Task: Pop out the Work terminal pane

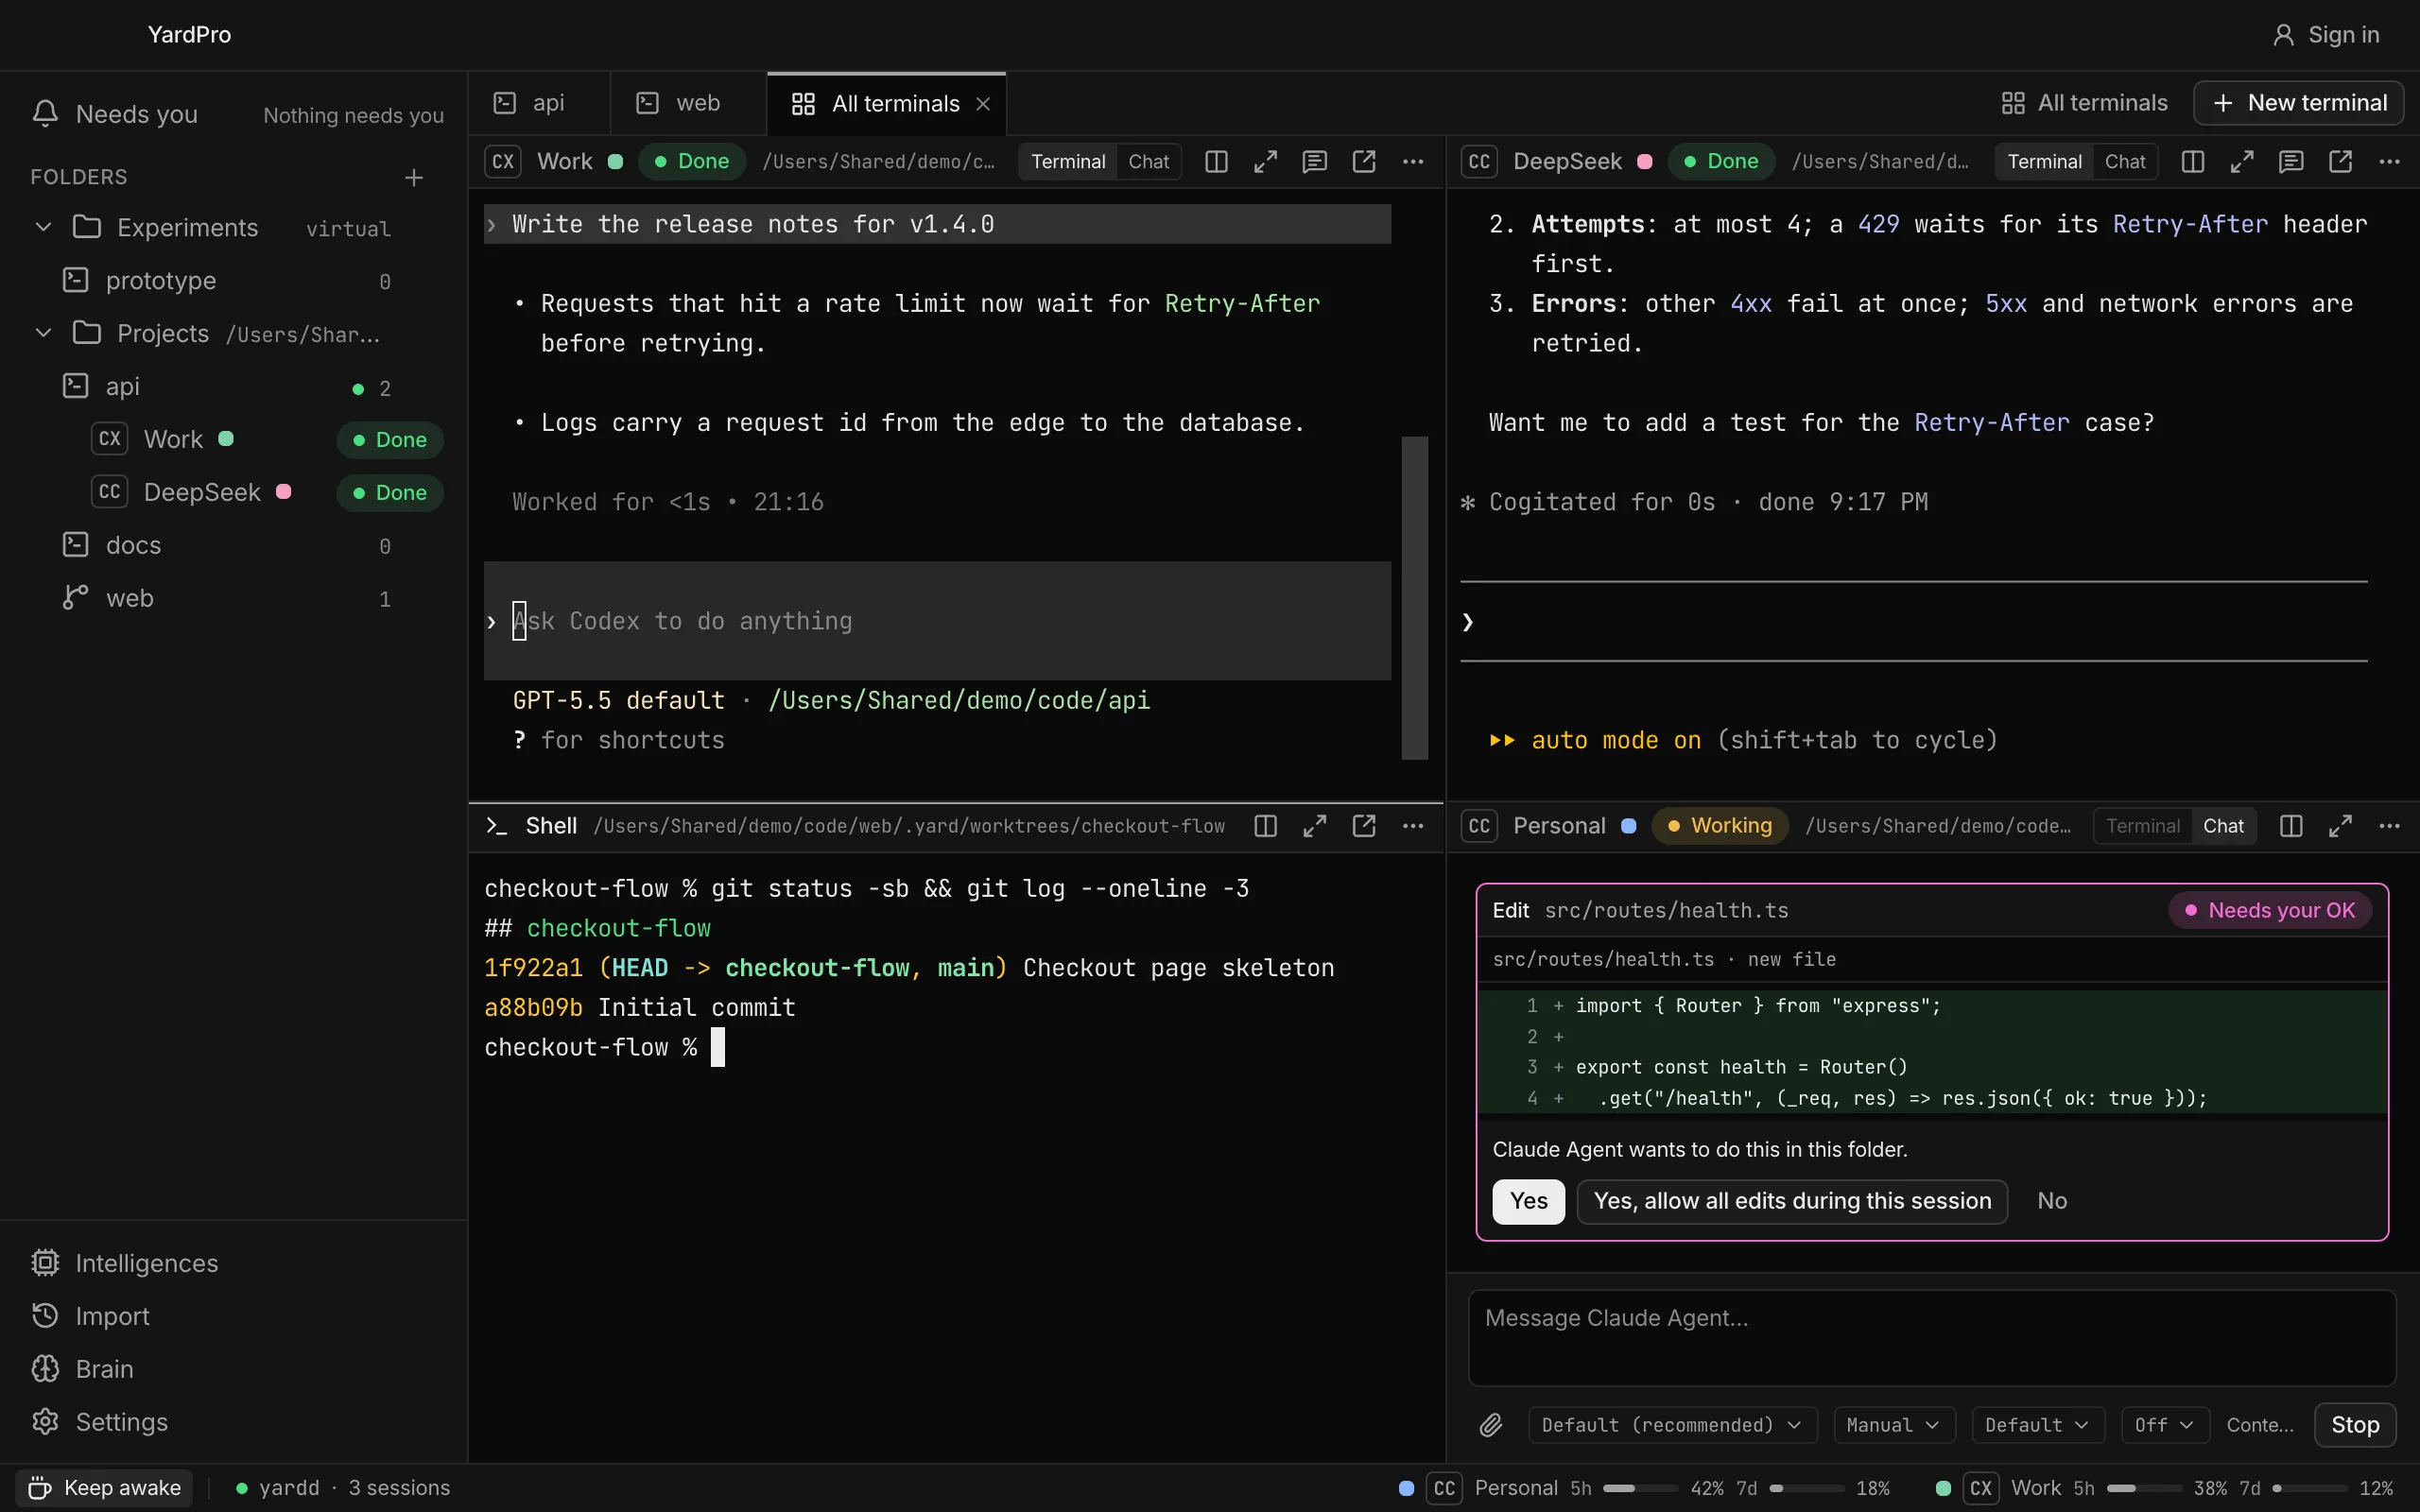Action: tap(1364, 161)
